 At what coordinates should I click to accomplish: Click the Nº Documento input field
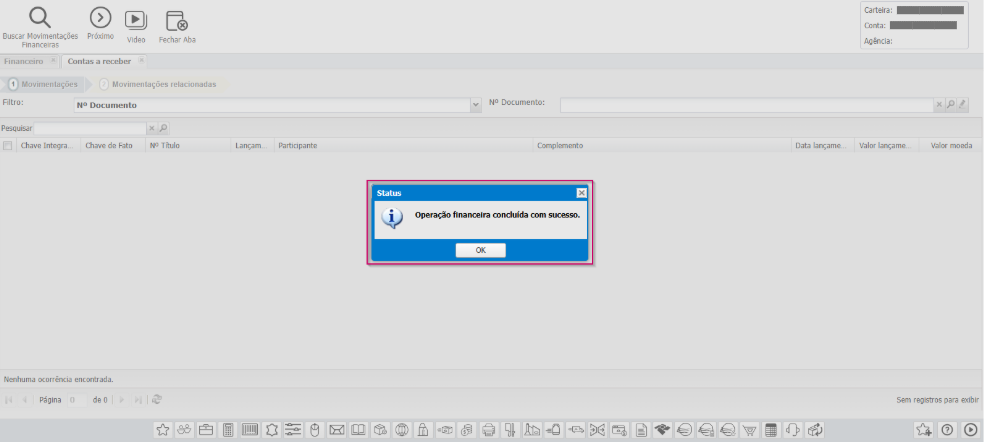click(745, 104)
